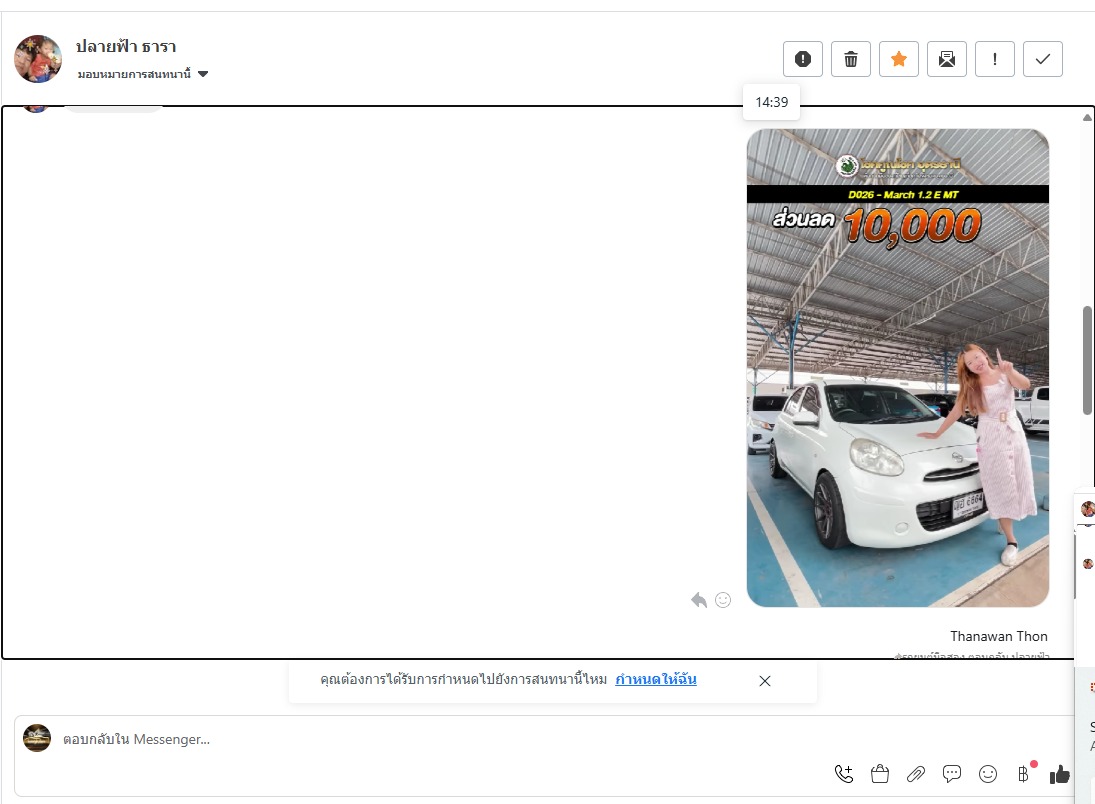Send a thumbs-up like
1095x804 pixels.
pos(1060,774)
